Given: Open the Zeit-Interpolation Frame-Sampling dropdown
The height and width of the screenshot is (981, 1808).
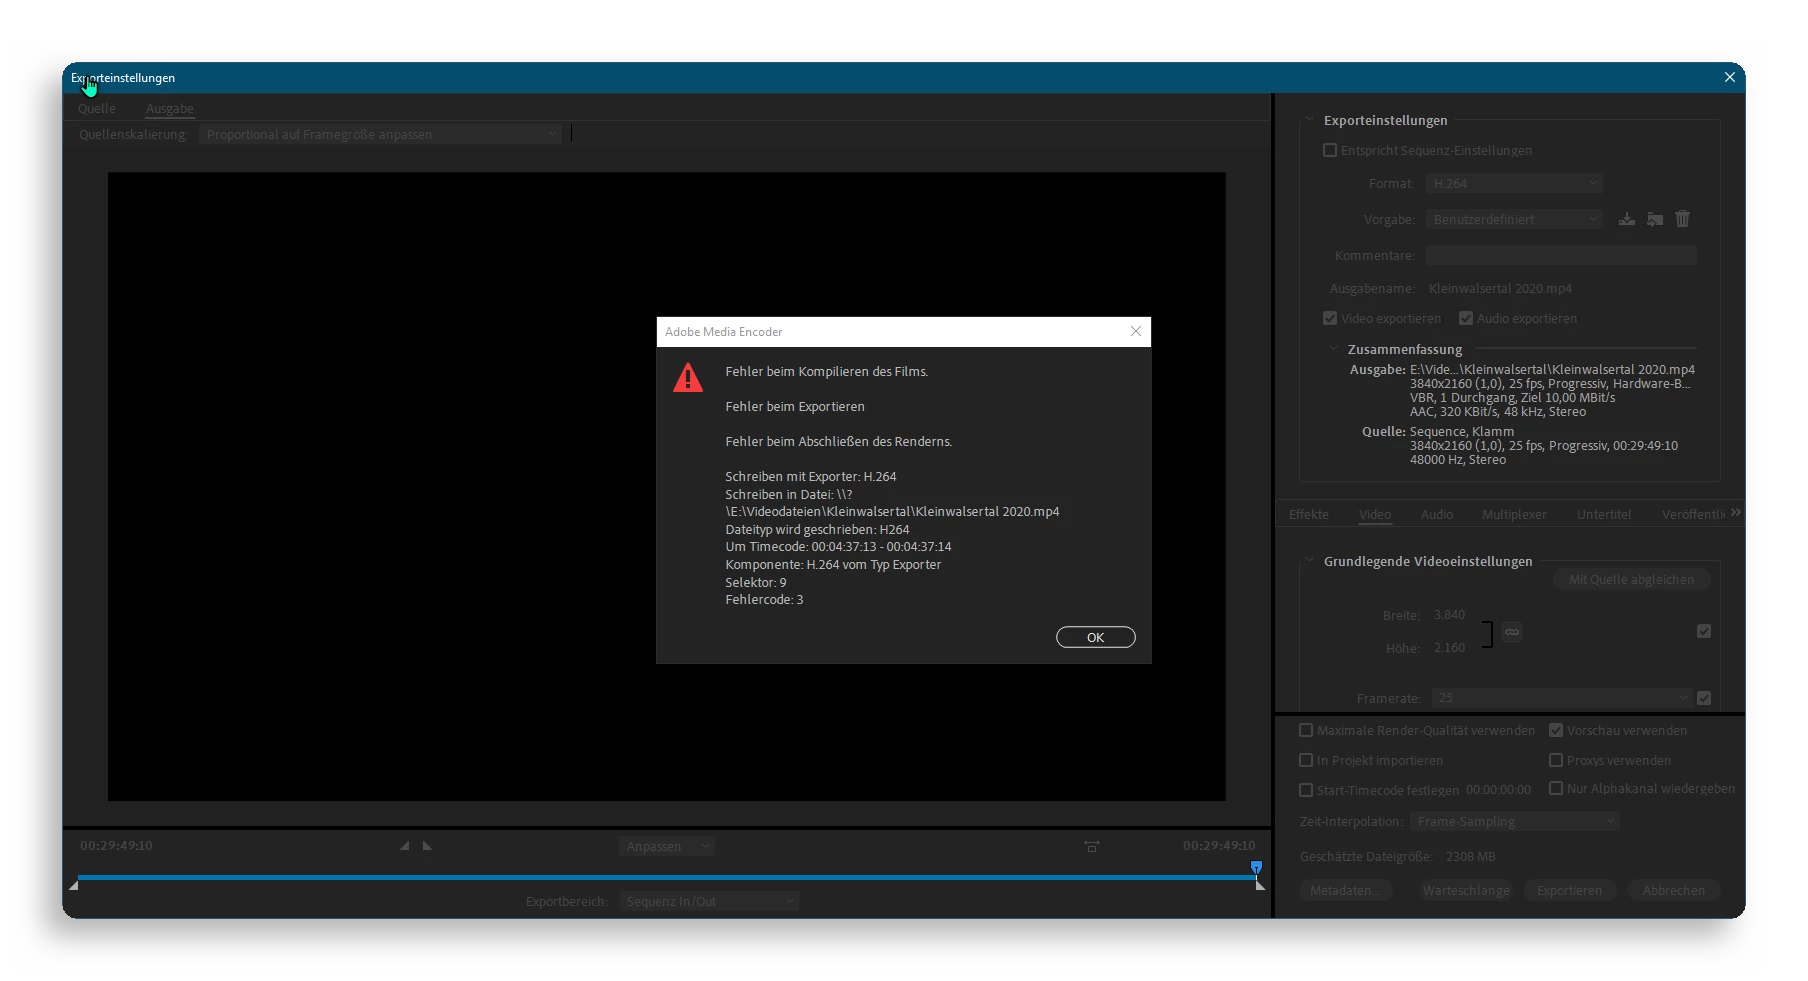Looking at the screenshot, I should (x=1514, y=821).
